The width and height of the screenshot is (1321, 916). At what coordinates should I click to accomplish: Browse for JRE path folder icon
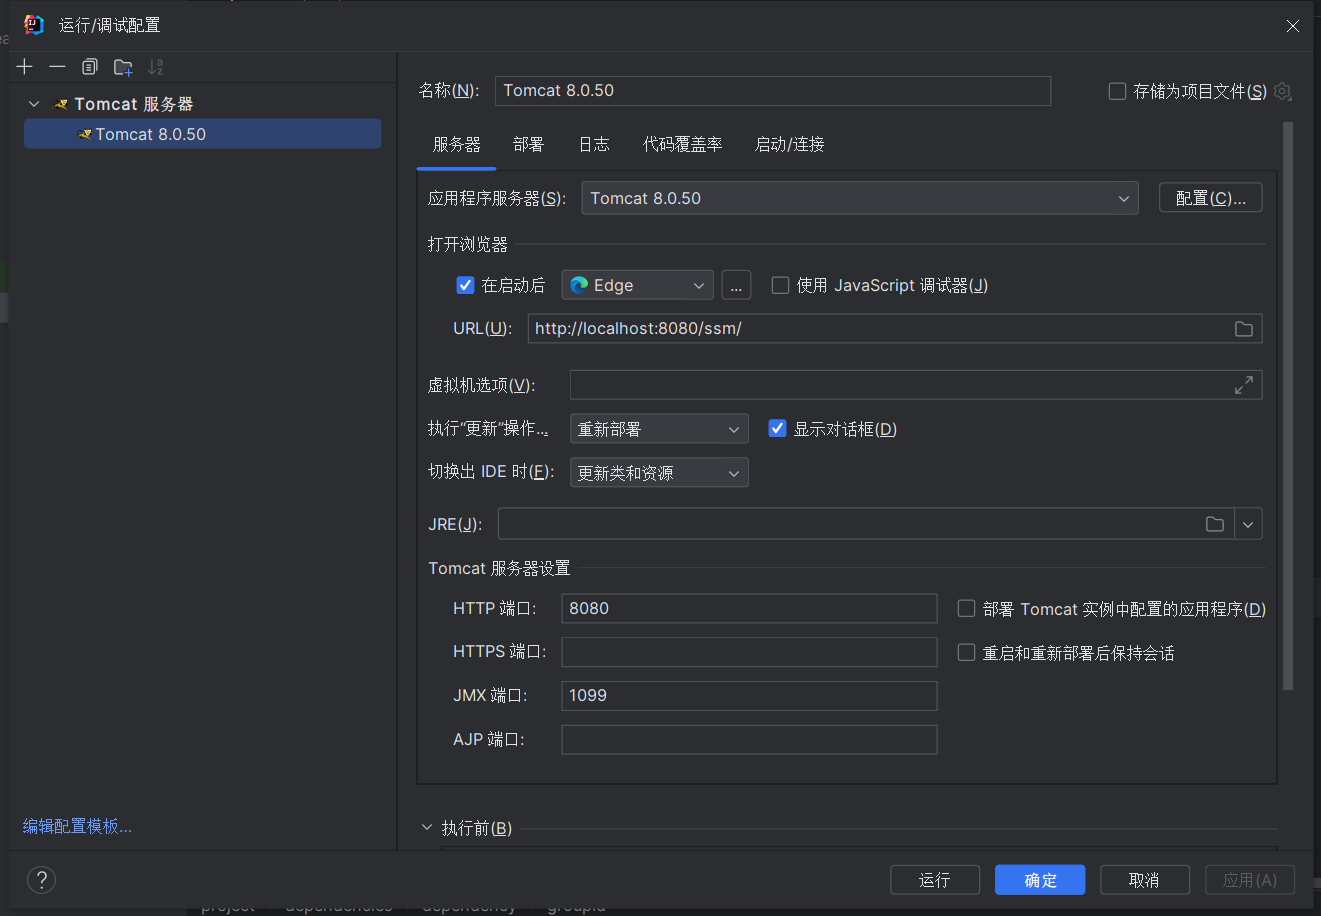tap(1215, 524)
